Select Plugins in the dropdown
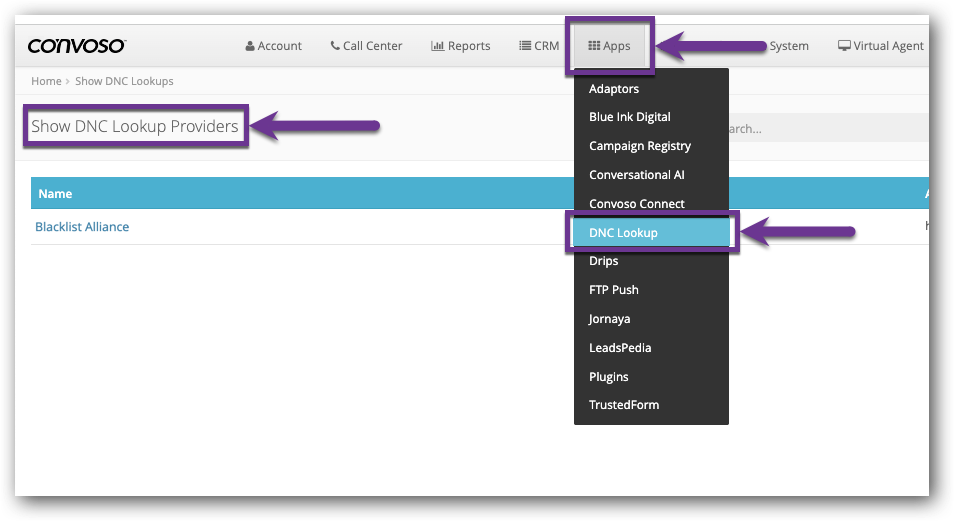954x521 pixels. (x=651, y=377)
